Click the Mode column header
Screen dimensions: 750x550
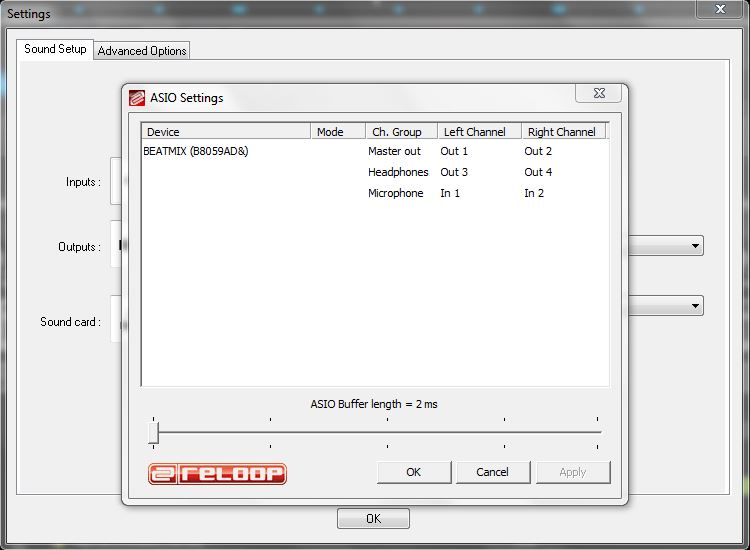click(x=338, y=132)
